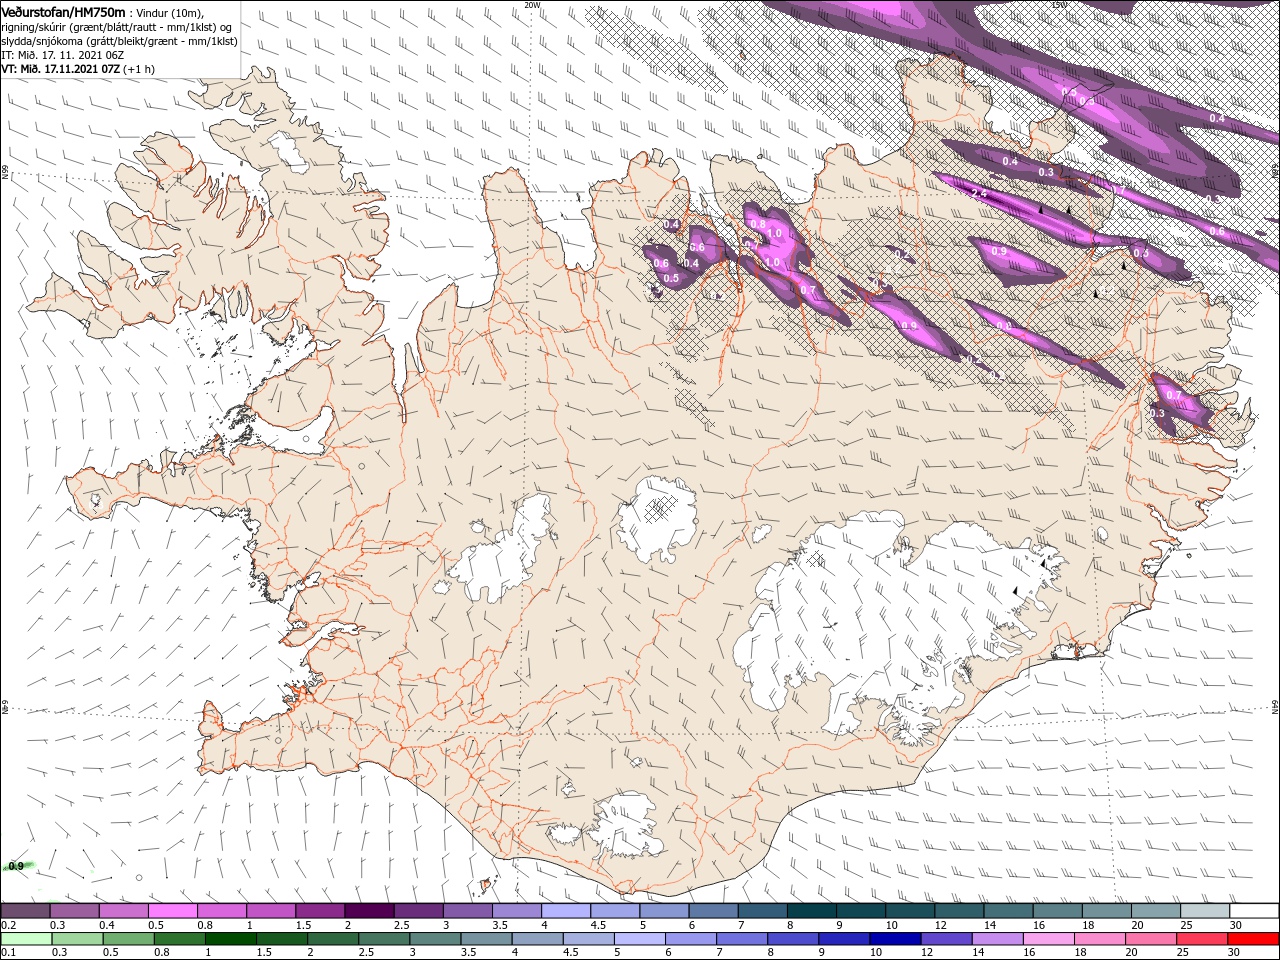
Task: Pick the deep blue bottom-row swatch starting at 10
Action: pyautogui.click(x=895, y=939)
